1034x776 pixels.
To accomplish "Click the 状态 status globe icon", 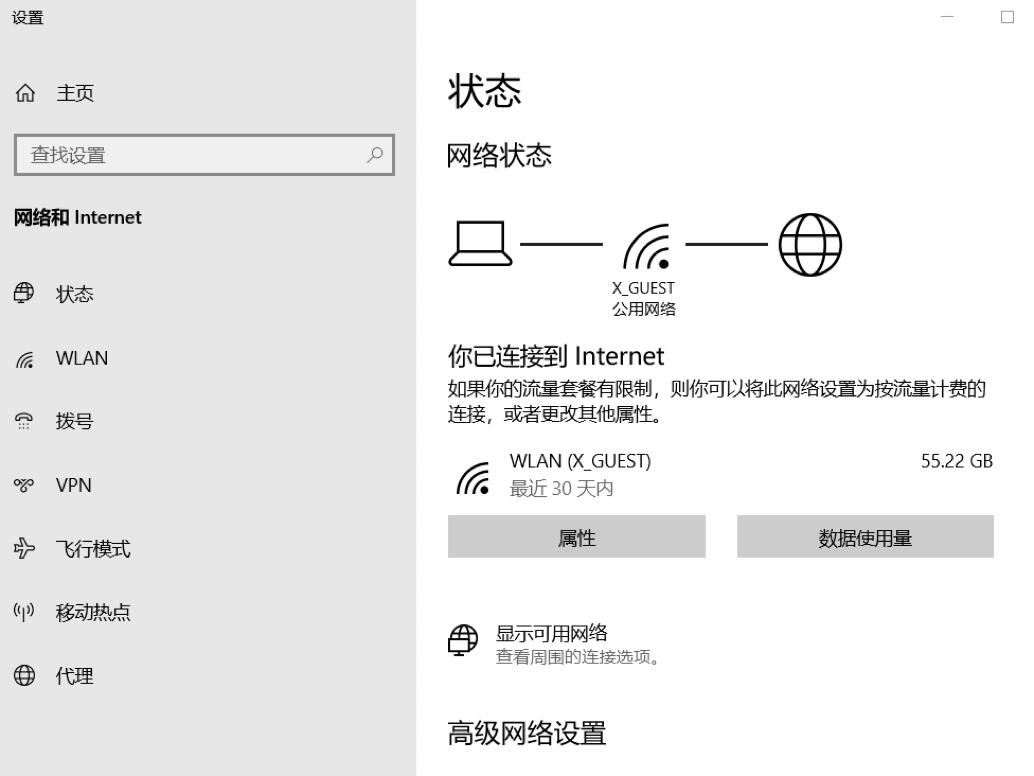I will [x=23, y=293].
